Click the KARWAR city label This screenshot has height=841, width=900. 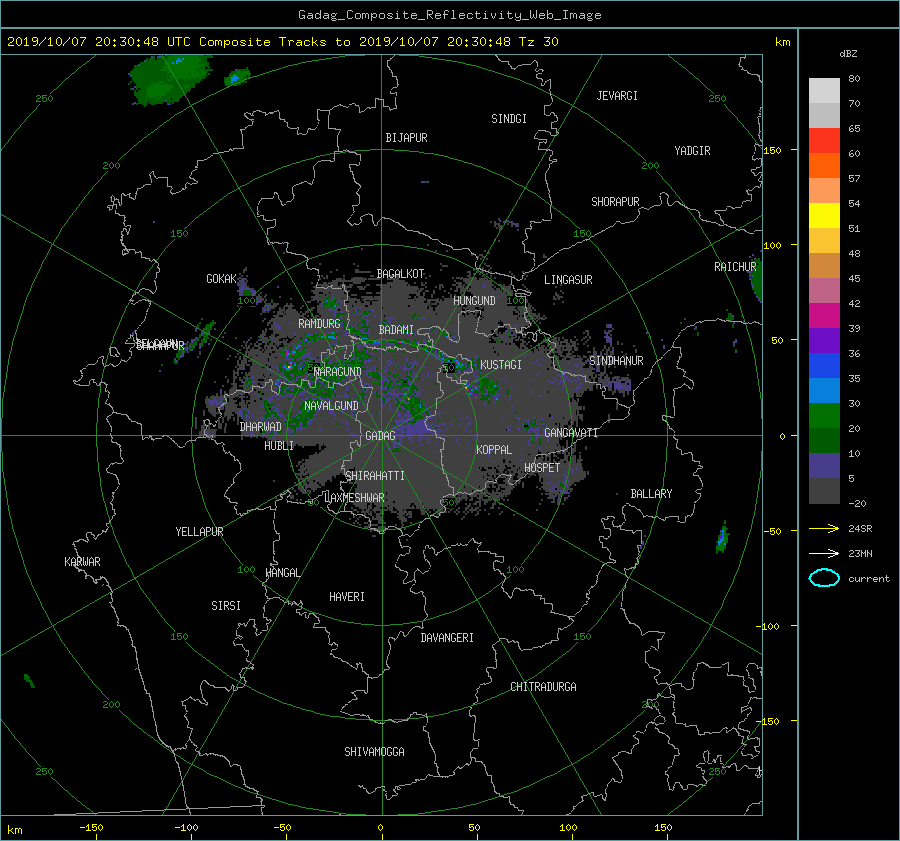(x=82, y=562)
